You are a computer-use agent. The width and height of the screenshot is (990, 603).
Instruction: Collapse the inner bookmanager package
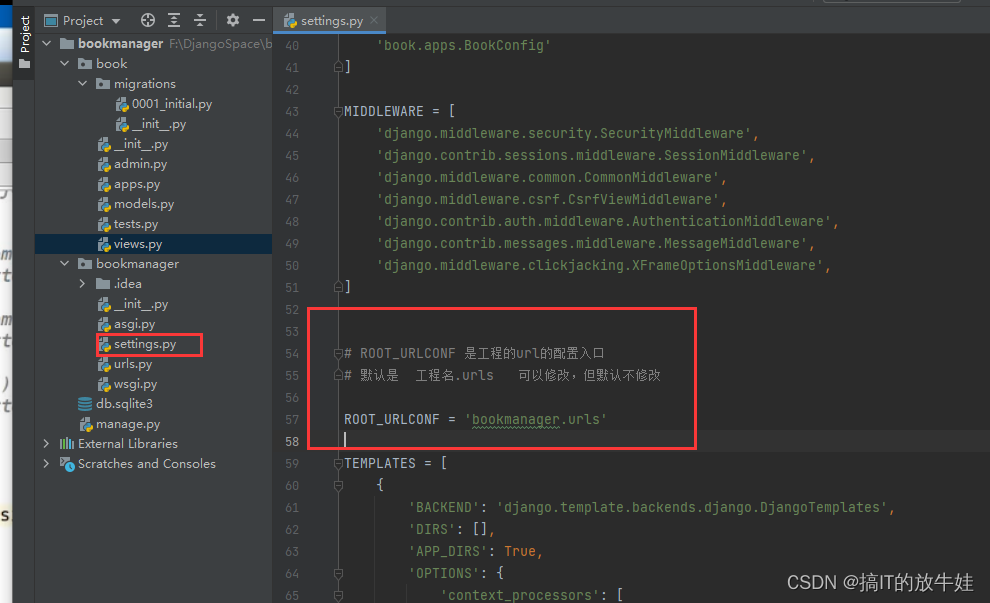64,263
